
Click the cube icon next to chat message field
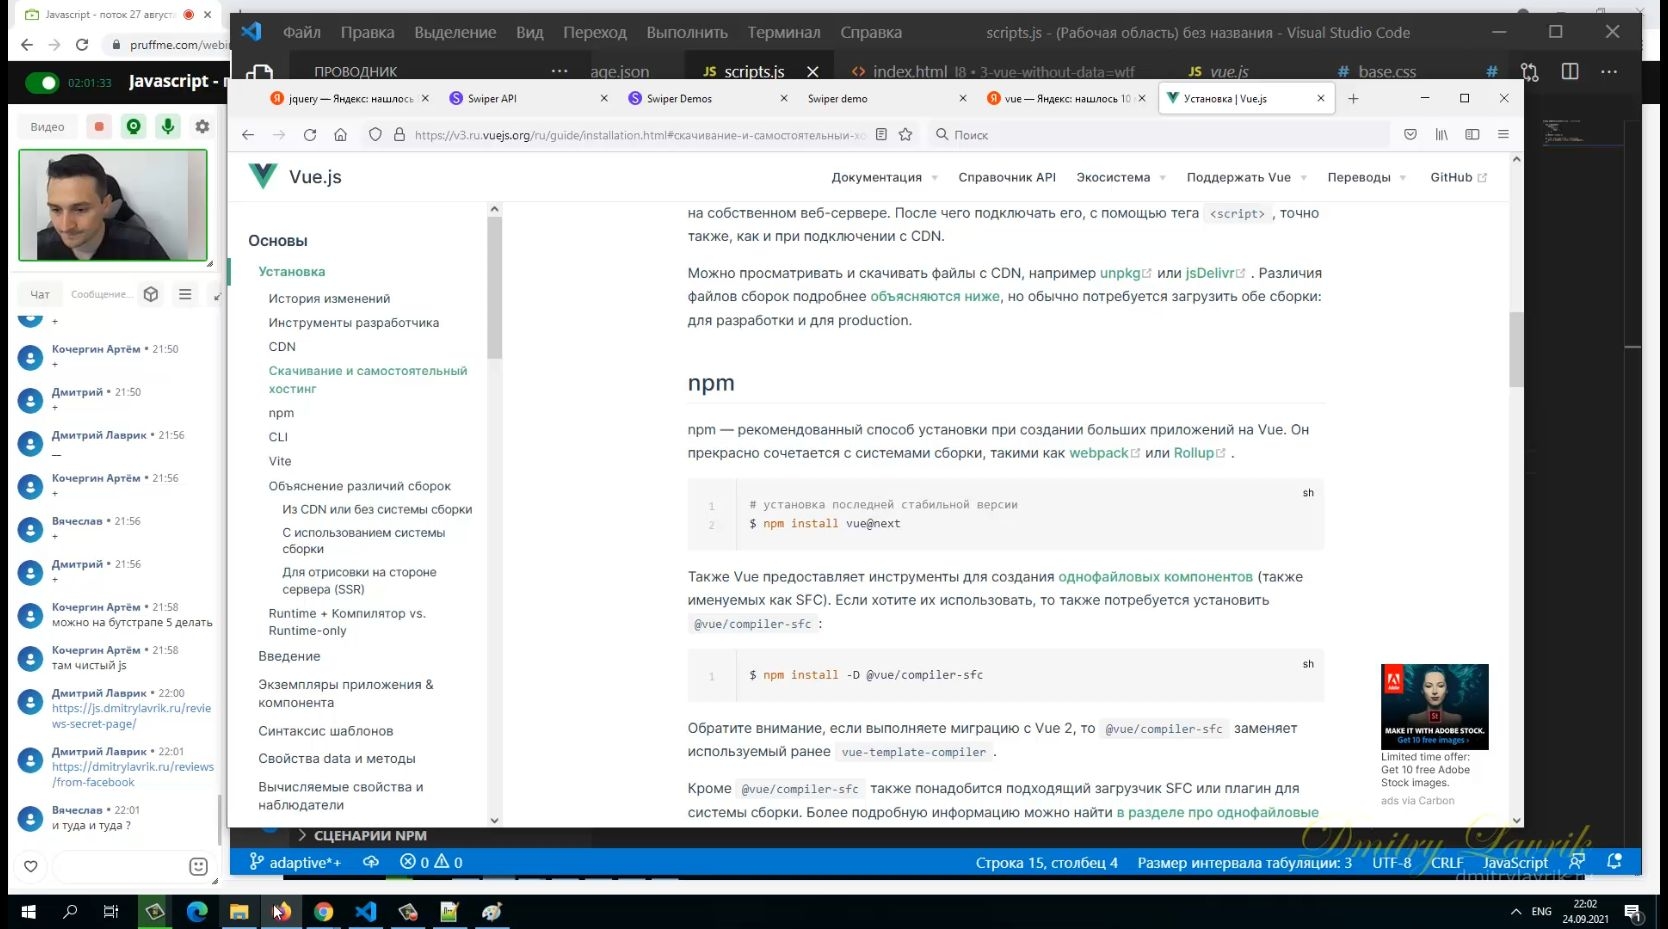click(151, 294)
